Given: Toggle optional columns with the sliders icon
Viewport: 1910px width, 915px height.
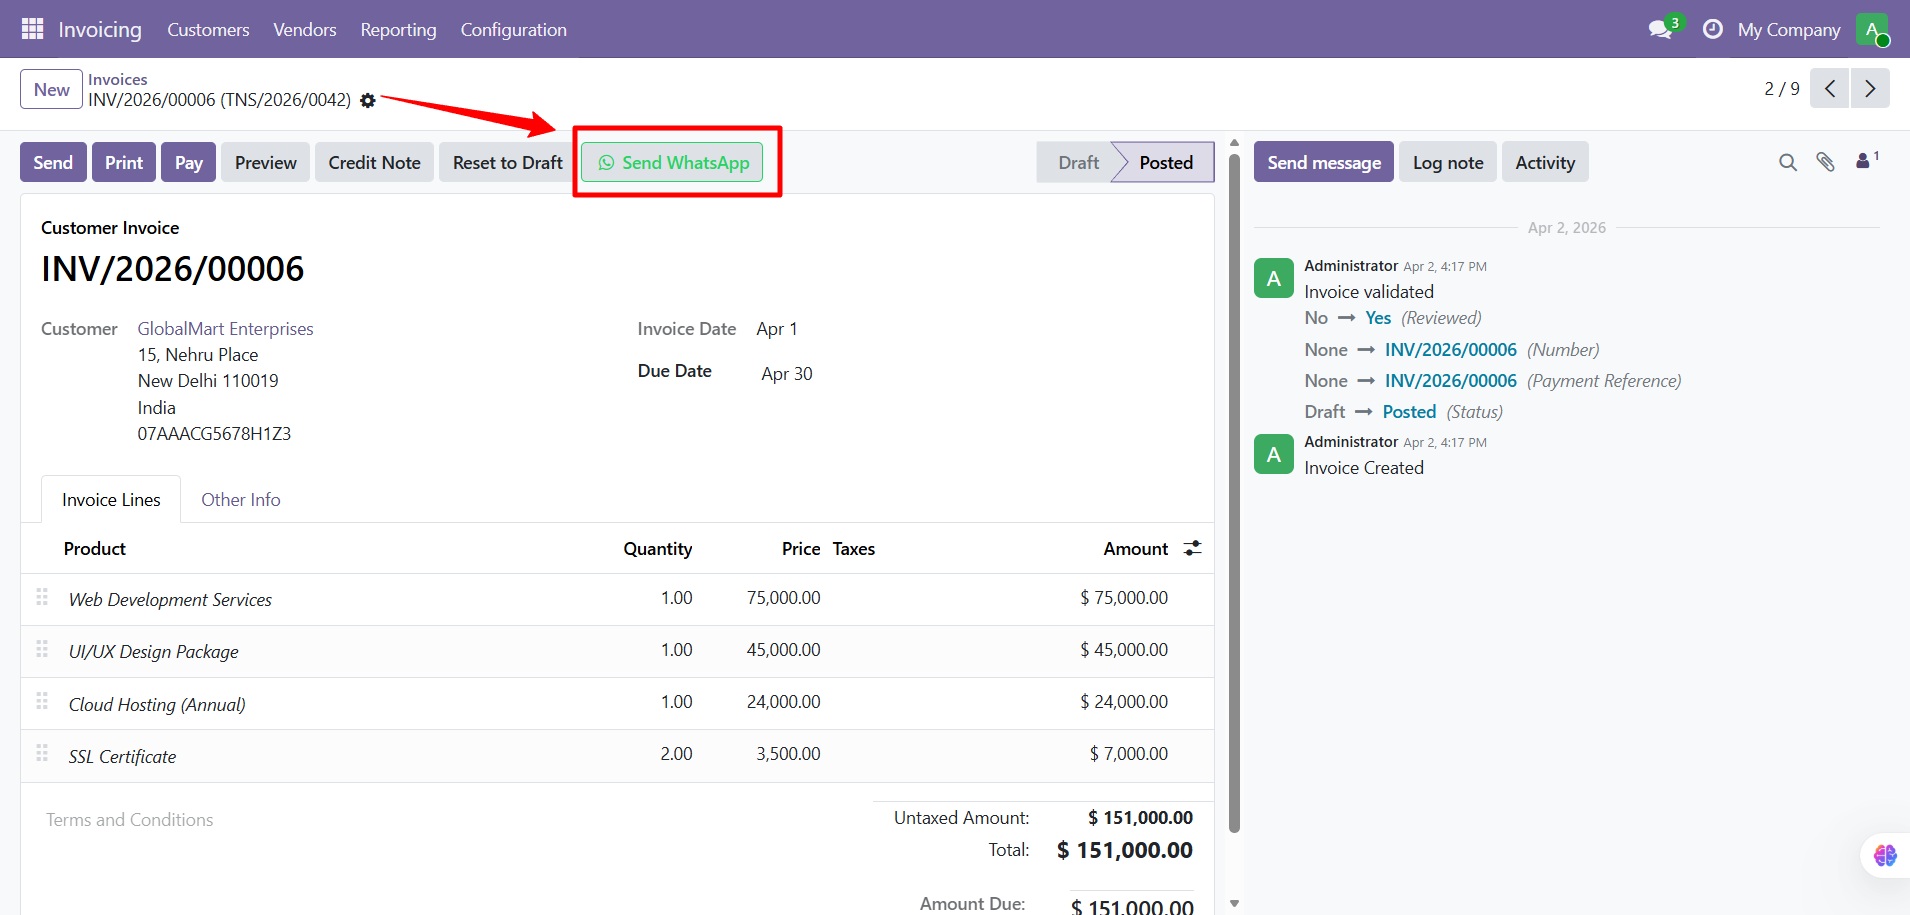Looking at the screenshot, I should click(1191, 548).
